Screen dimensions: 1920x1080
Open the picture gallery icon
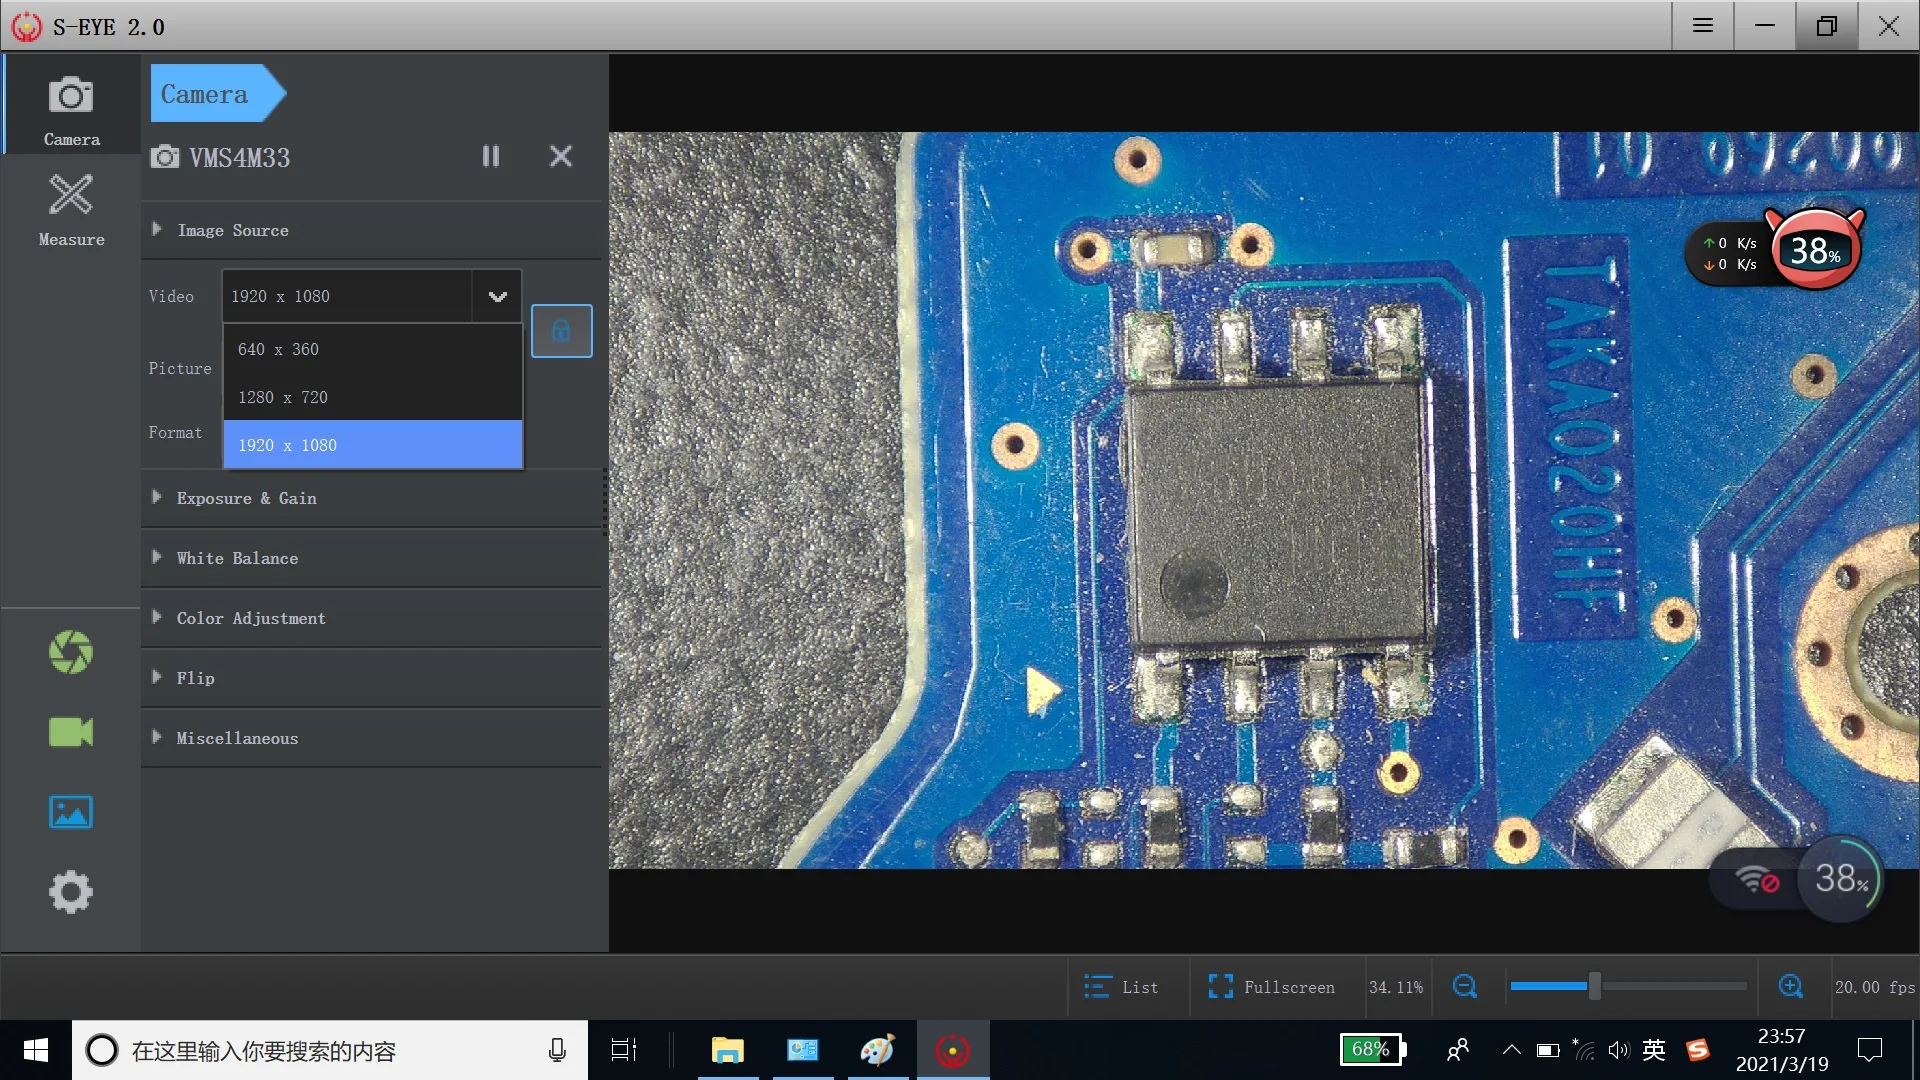[x=71, y=812]
